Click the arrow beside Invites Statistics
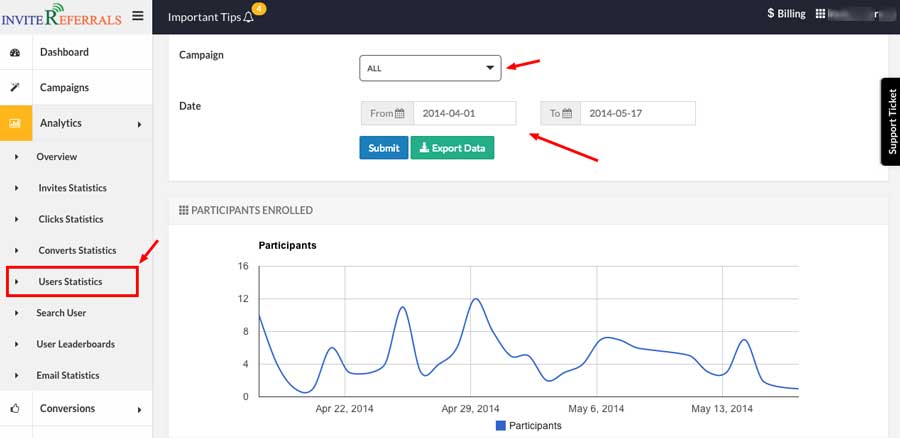The height and width of the screenshot is (438, 900). click(x=17, y=188)
